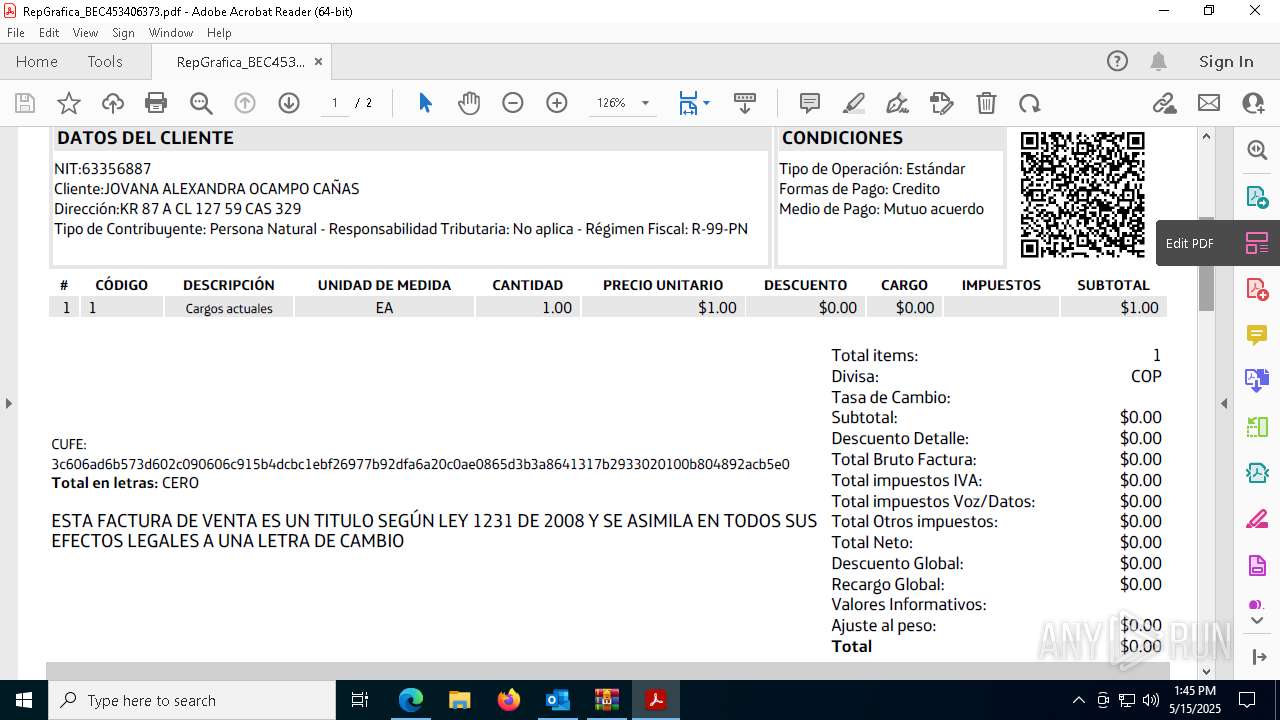Open Outlook from taskbar

558,700
